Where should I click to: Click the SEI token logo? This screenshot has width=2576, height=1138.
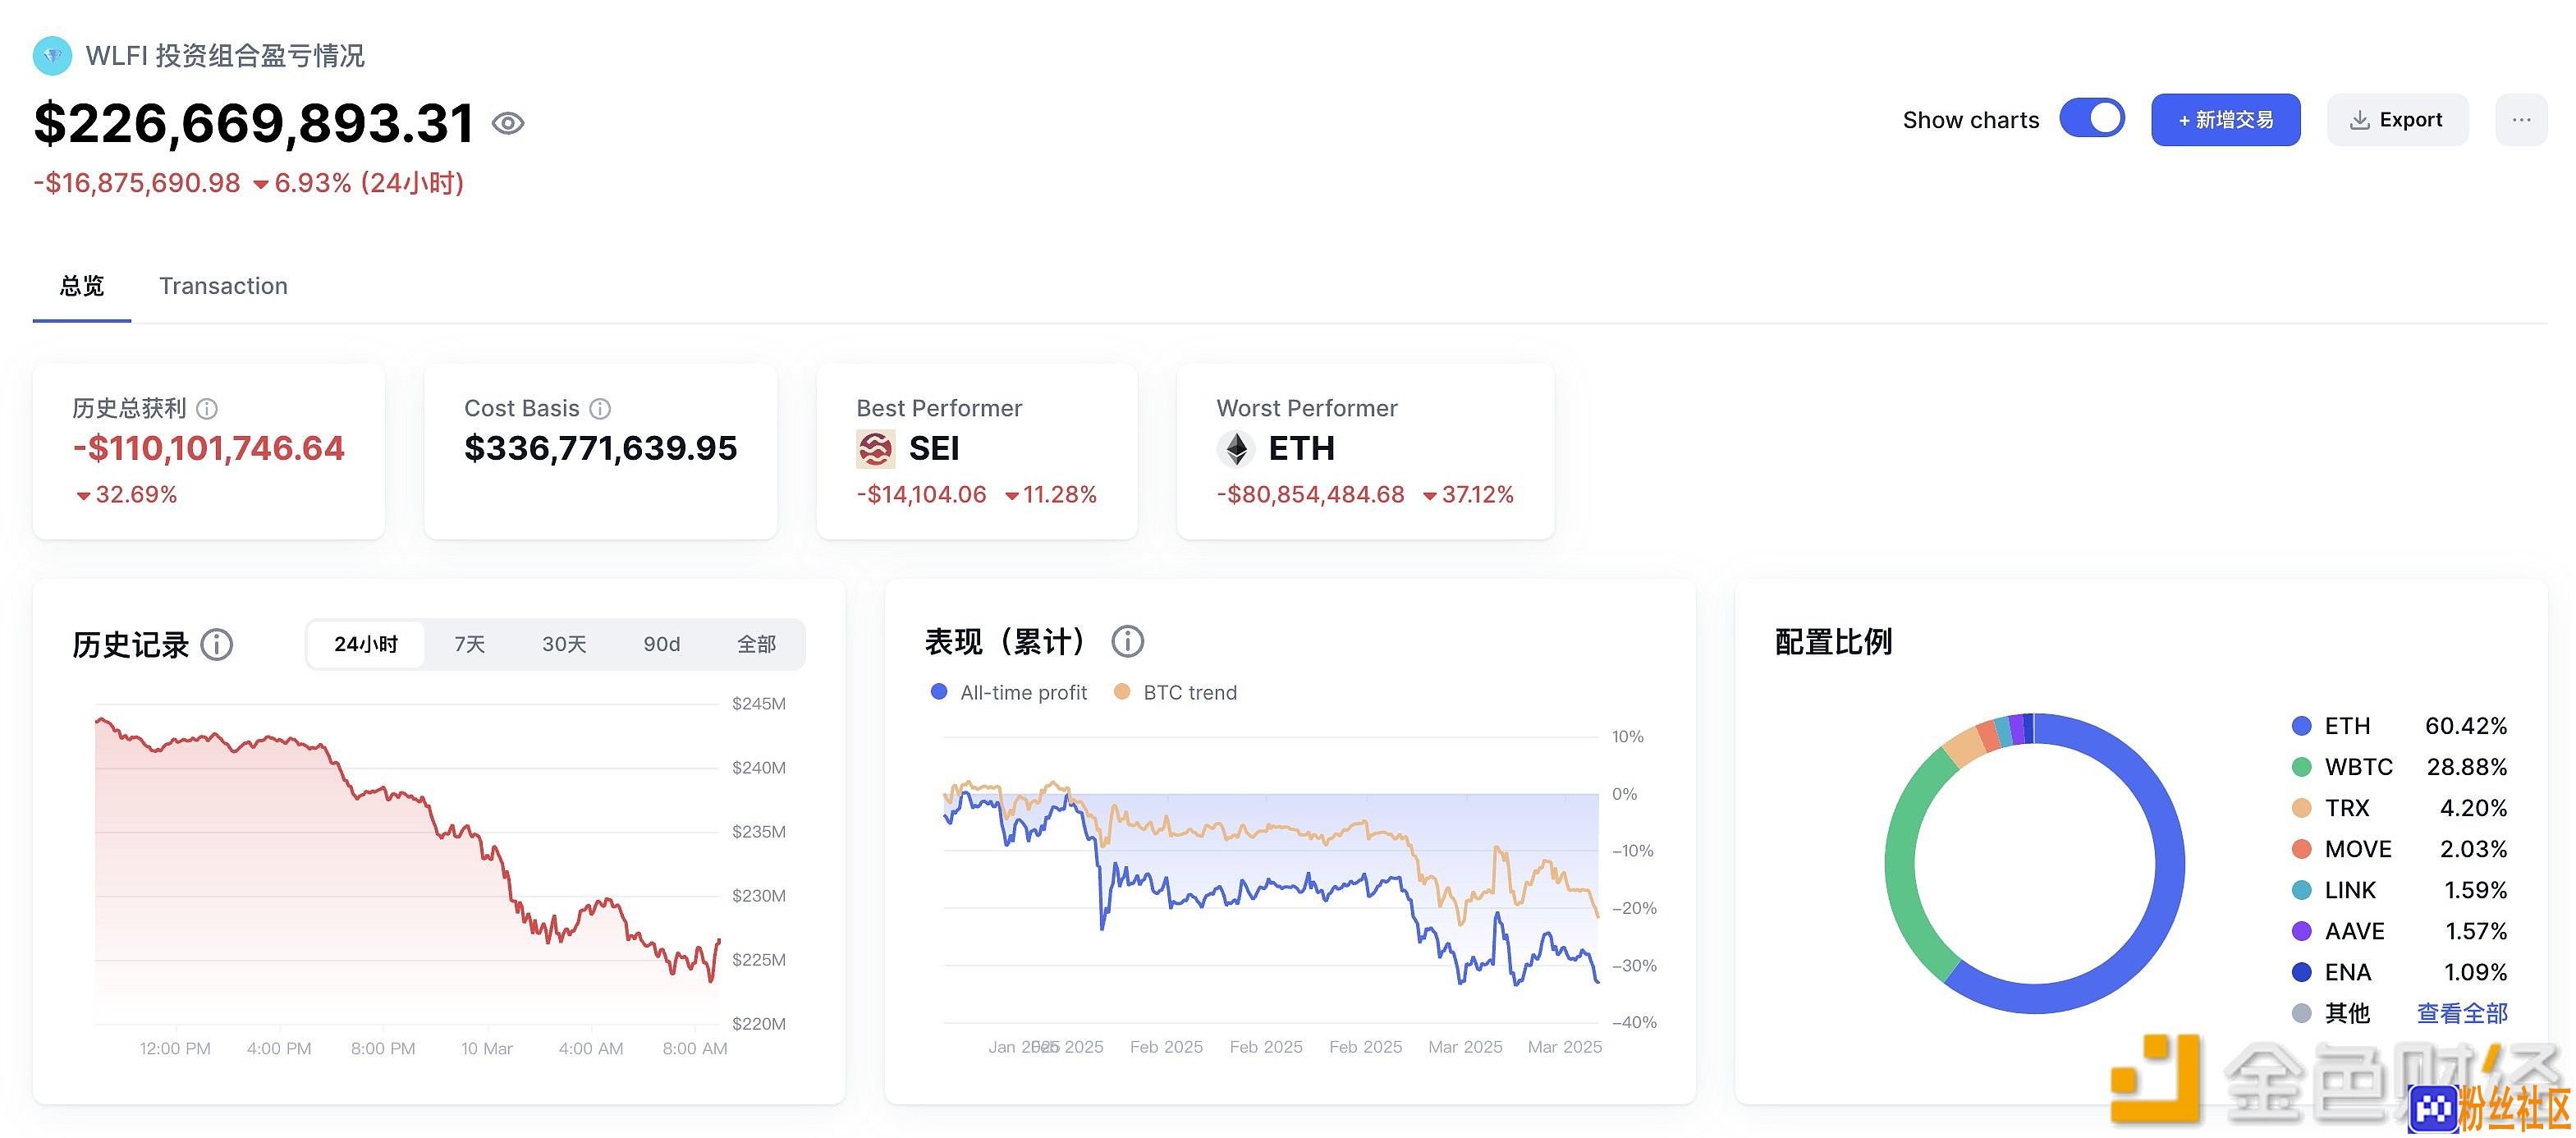[x=875, y=449]
